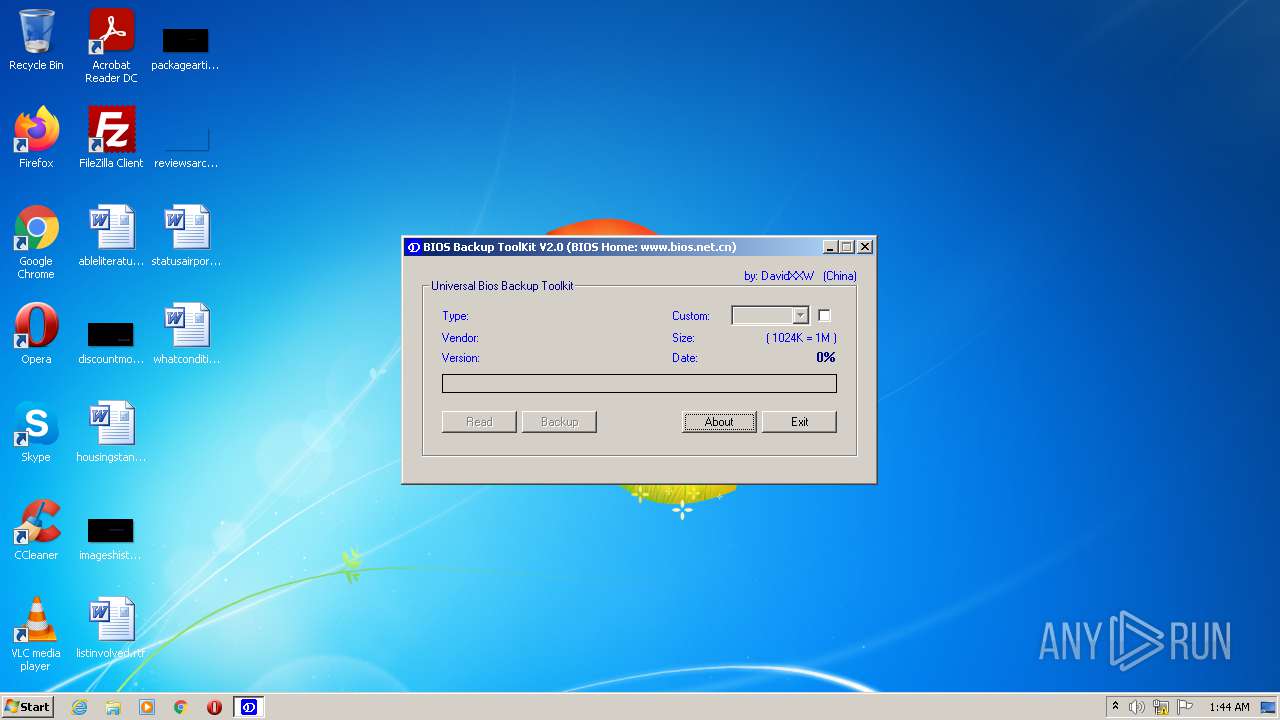Launch the Opera desktop shortcut

coord(36,334)
